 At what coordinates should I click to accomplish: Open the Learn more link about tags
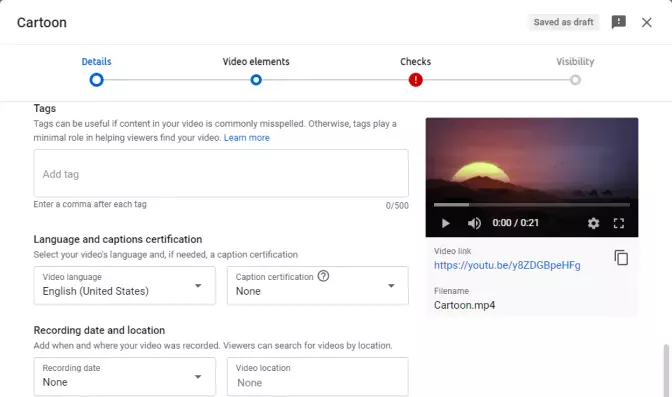[246, 138]
